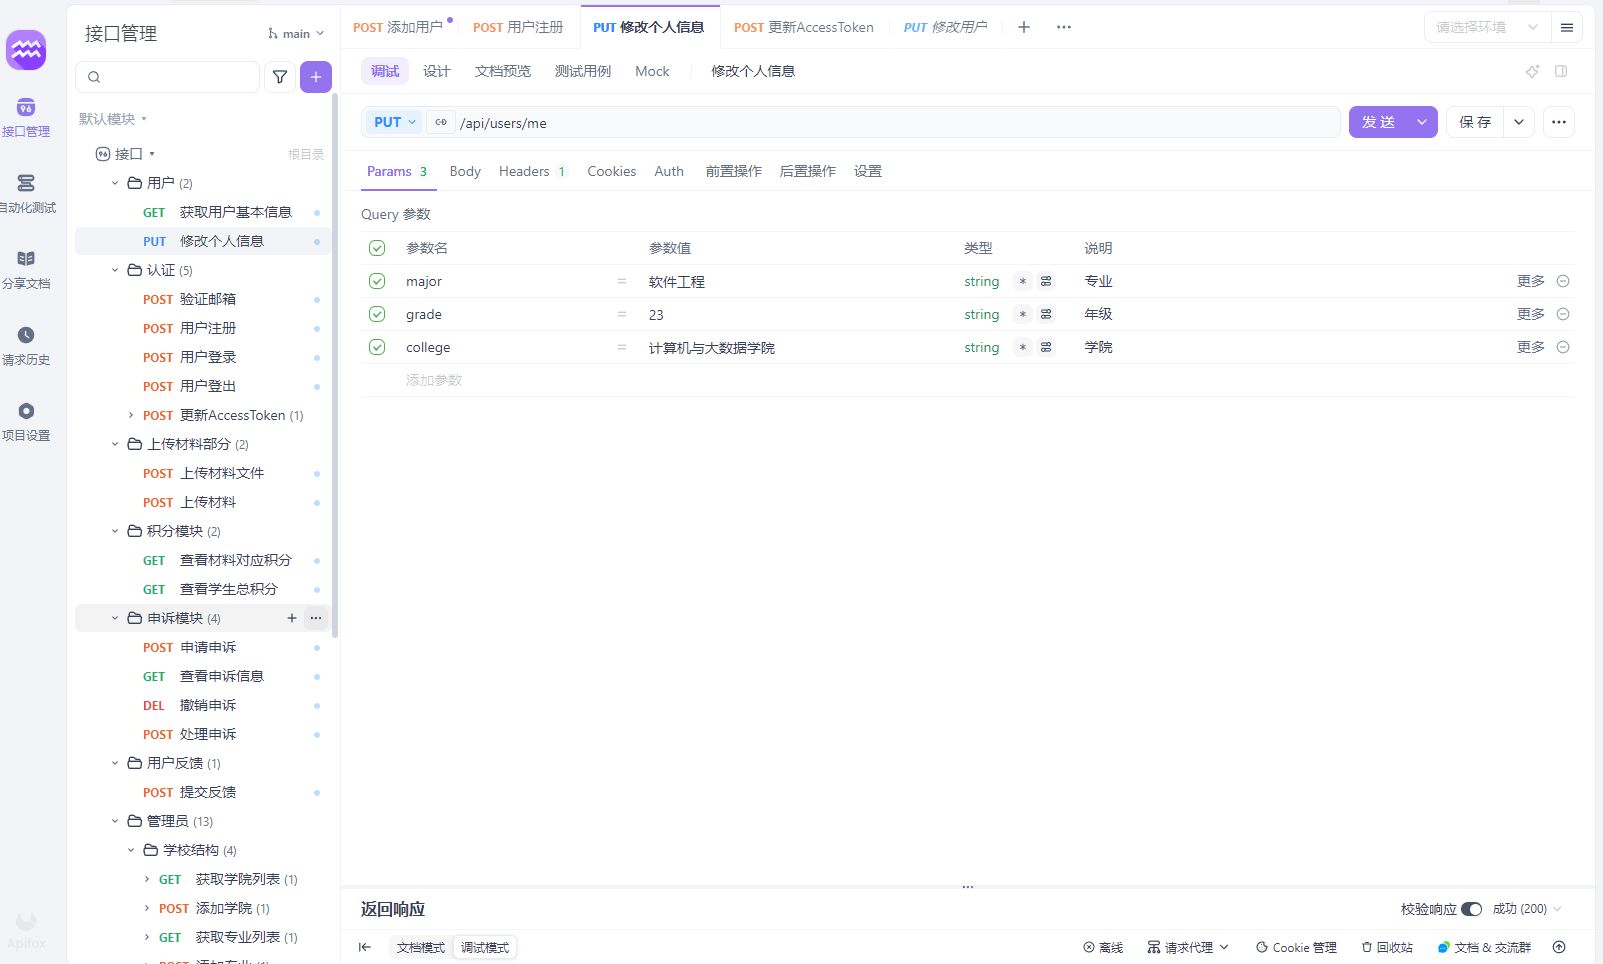Click the link icon beside the URL
The image size is (1603, 964).
coord(441,122)
